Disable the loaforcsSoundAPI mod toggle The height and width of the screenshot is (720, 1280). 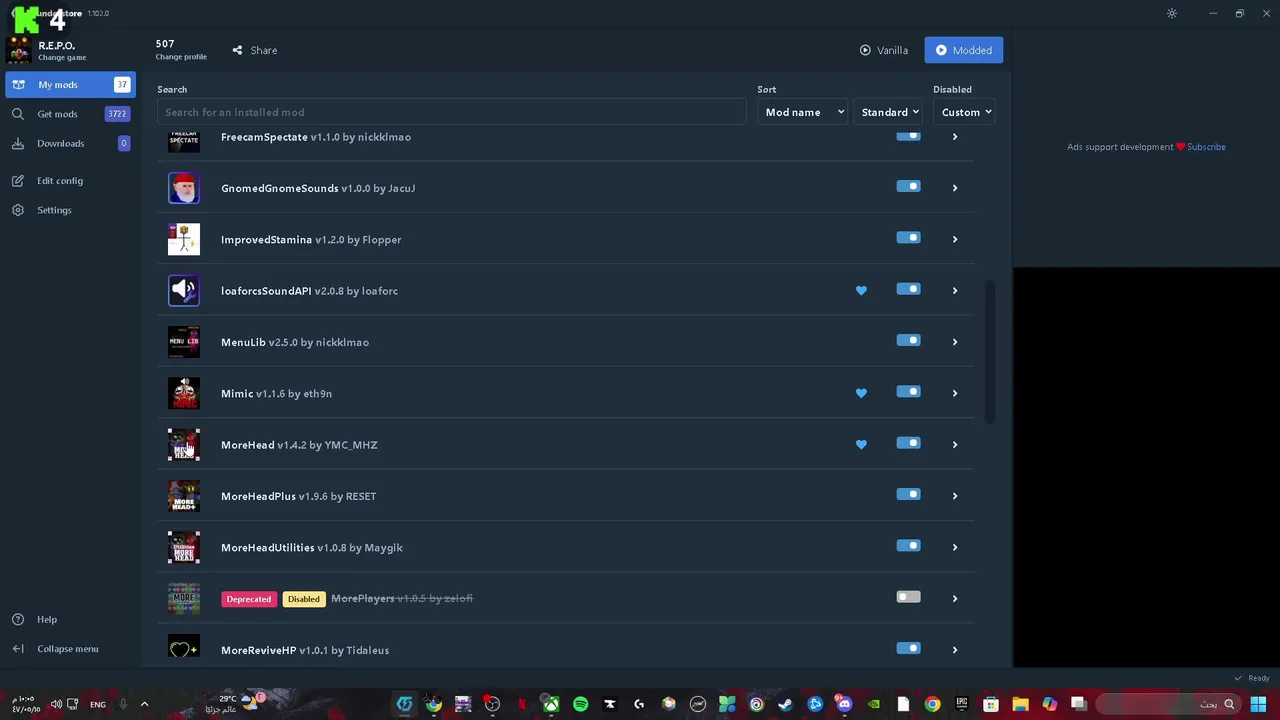[x=908, y=289]
